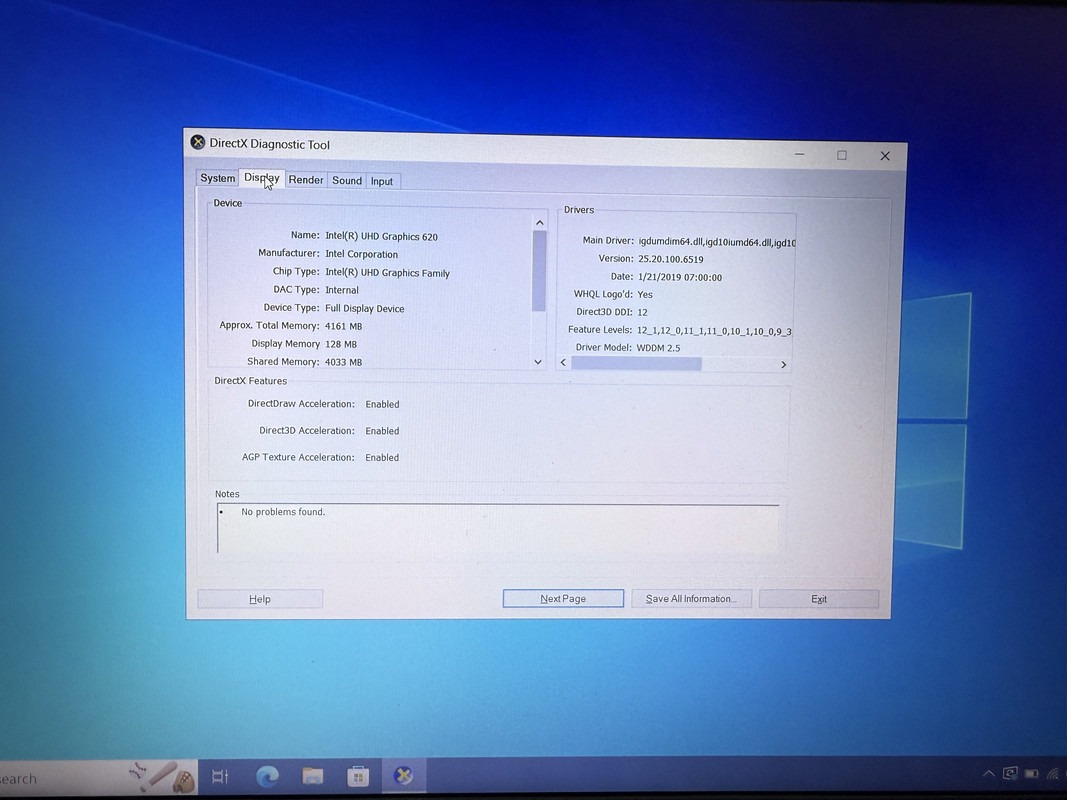The height and width of the screenshot is (800, 1067).
Task: Click Device list scroll down arrow
Action: (x=538, y=362)
